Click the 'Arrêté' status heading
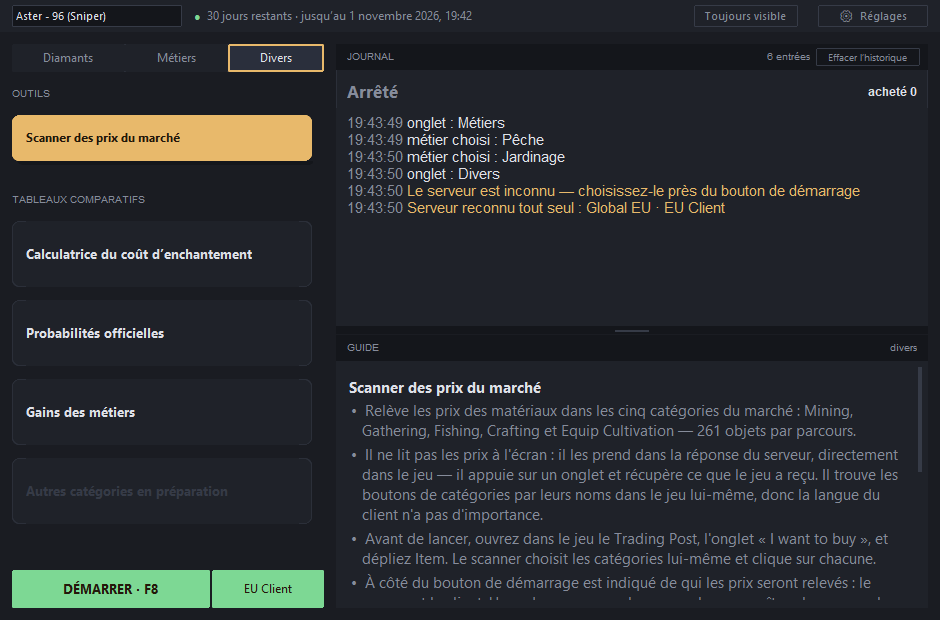 pyautogui.click(x=372, y=92)
